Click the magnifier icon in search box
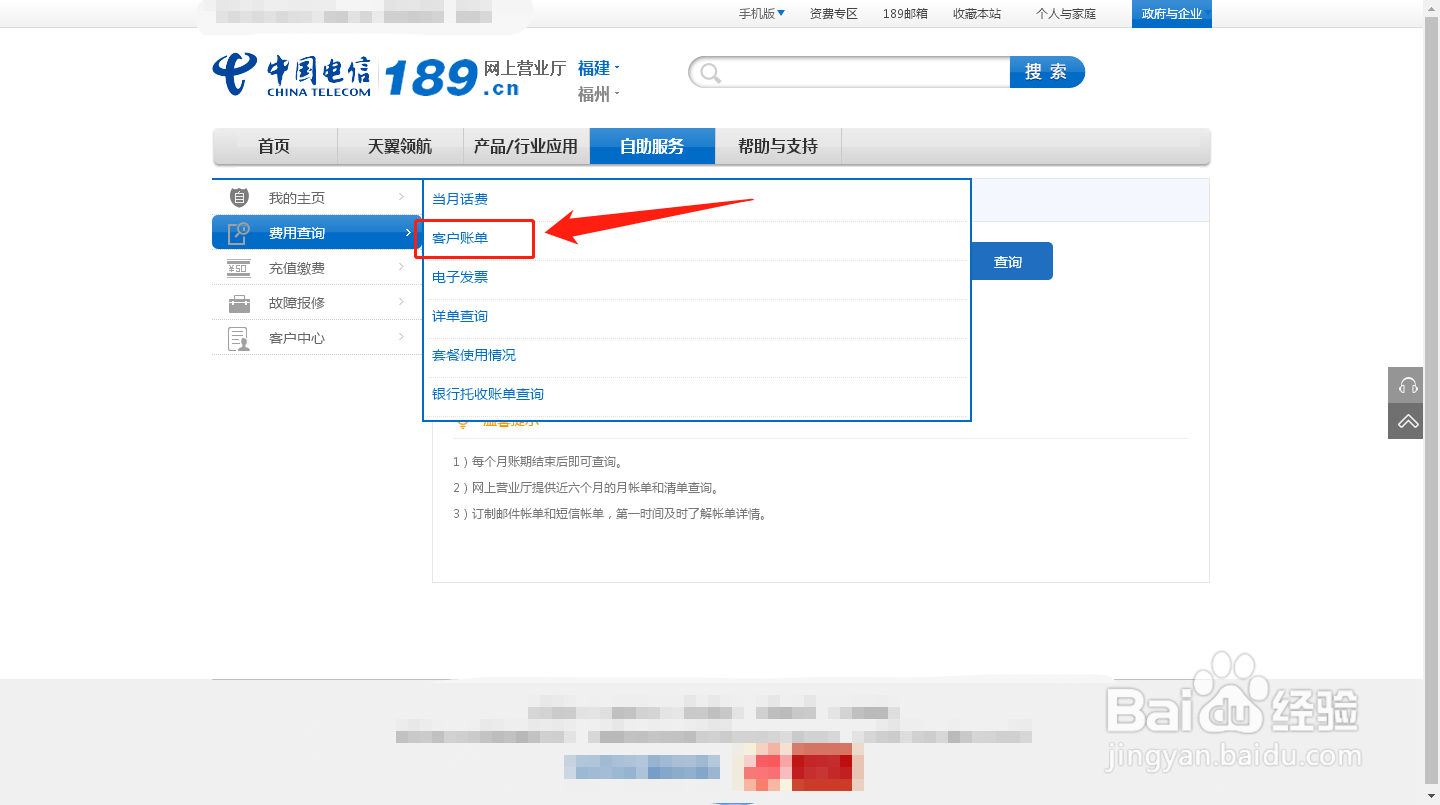Viewport: 1440px width, 805px height. coord(710,73)
